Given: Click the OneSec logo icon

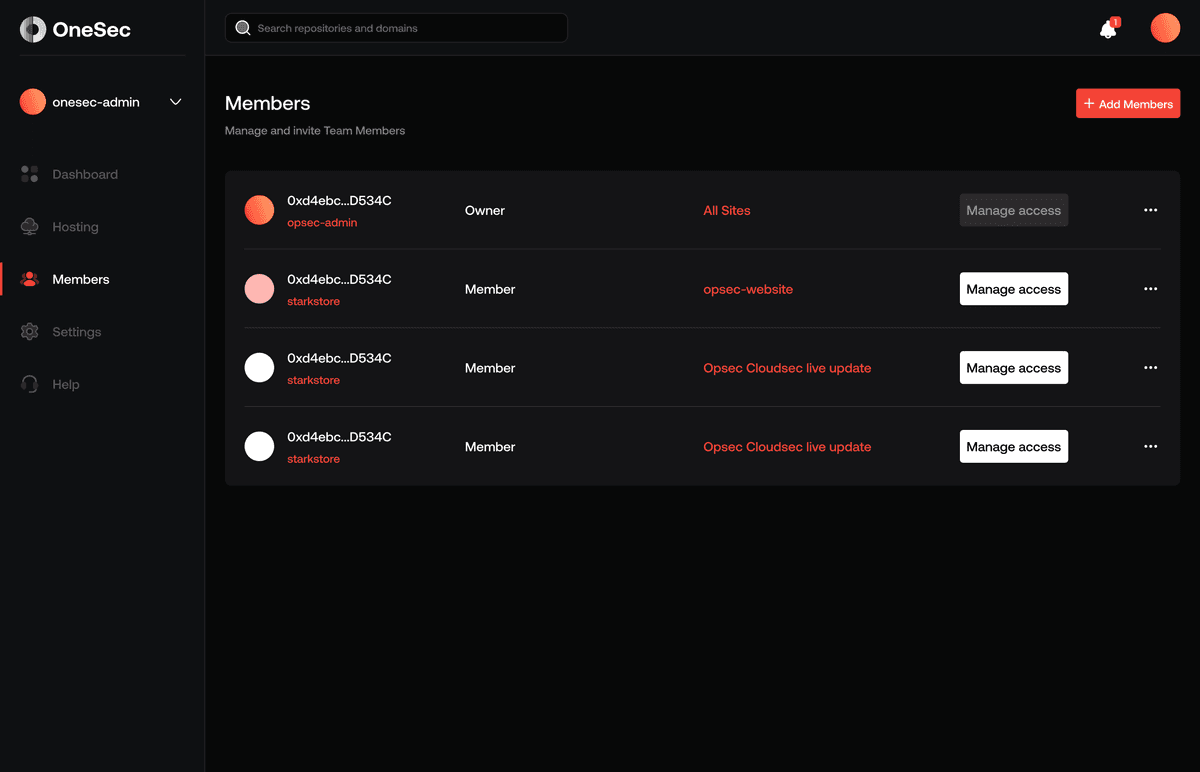Looking at the screenshot, I should [33, 30].
